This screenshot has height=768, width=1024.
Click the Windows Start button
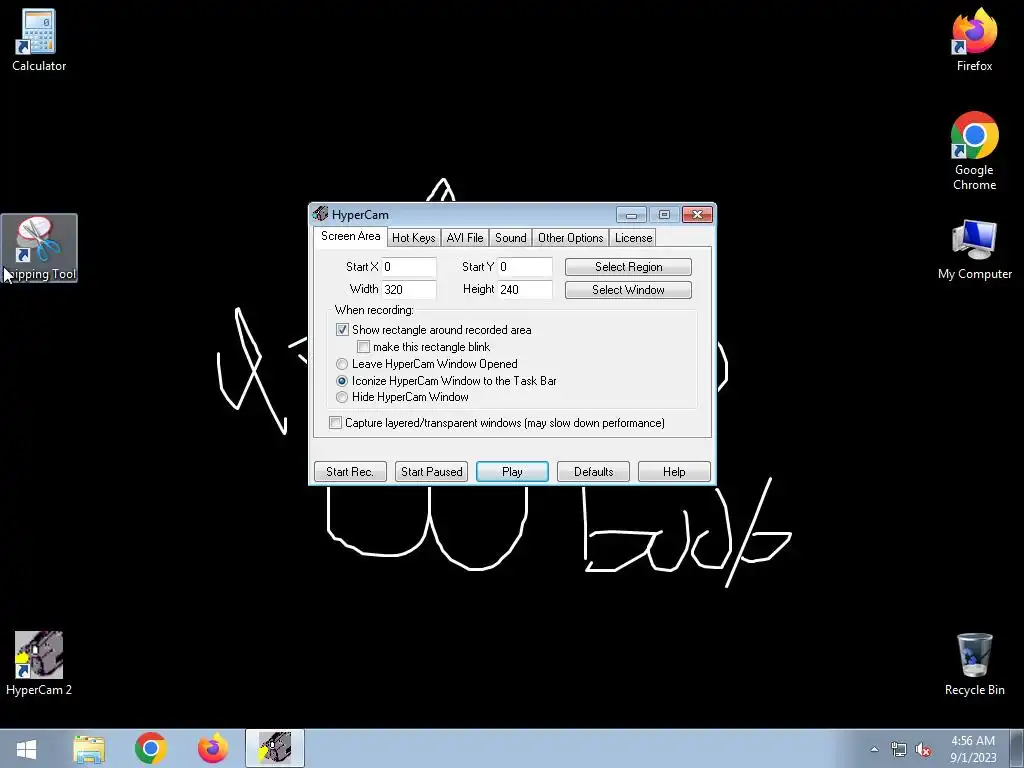click(26, 748)
